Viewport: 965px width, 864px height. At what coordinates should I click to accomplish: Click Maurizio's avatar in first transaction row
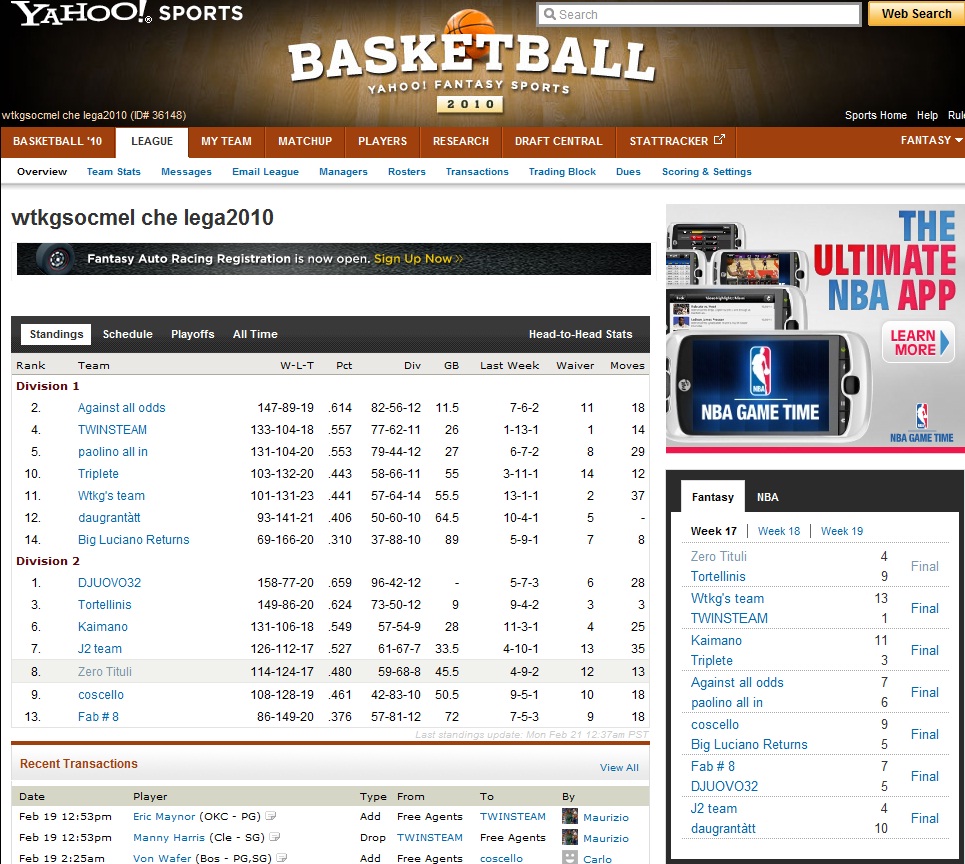point(570,817)
